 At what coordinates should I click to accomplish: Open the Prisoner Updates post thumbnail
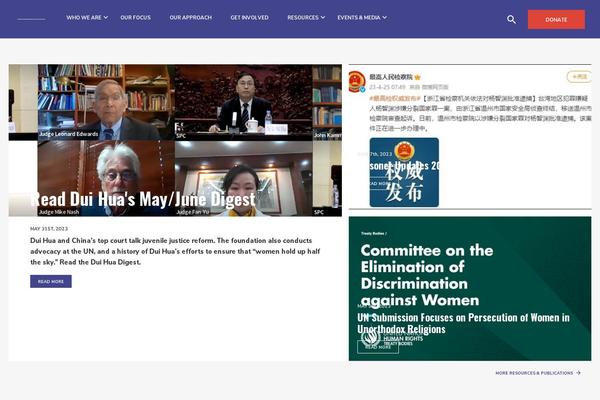(x=470, y=137)
